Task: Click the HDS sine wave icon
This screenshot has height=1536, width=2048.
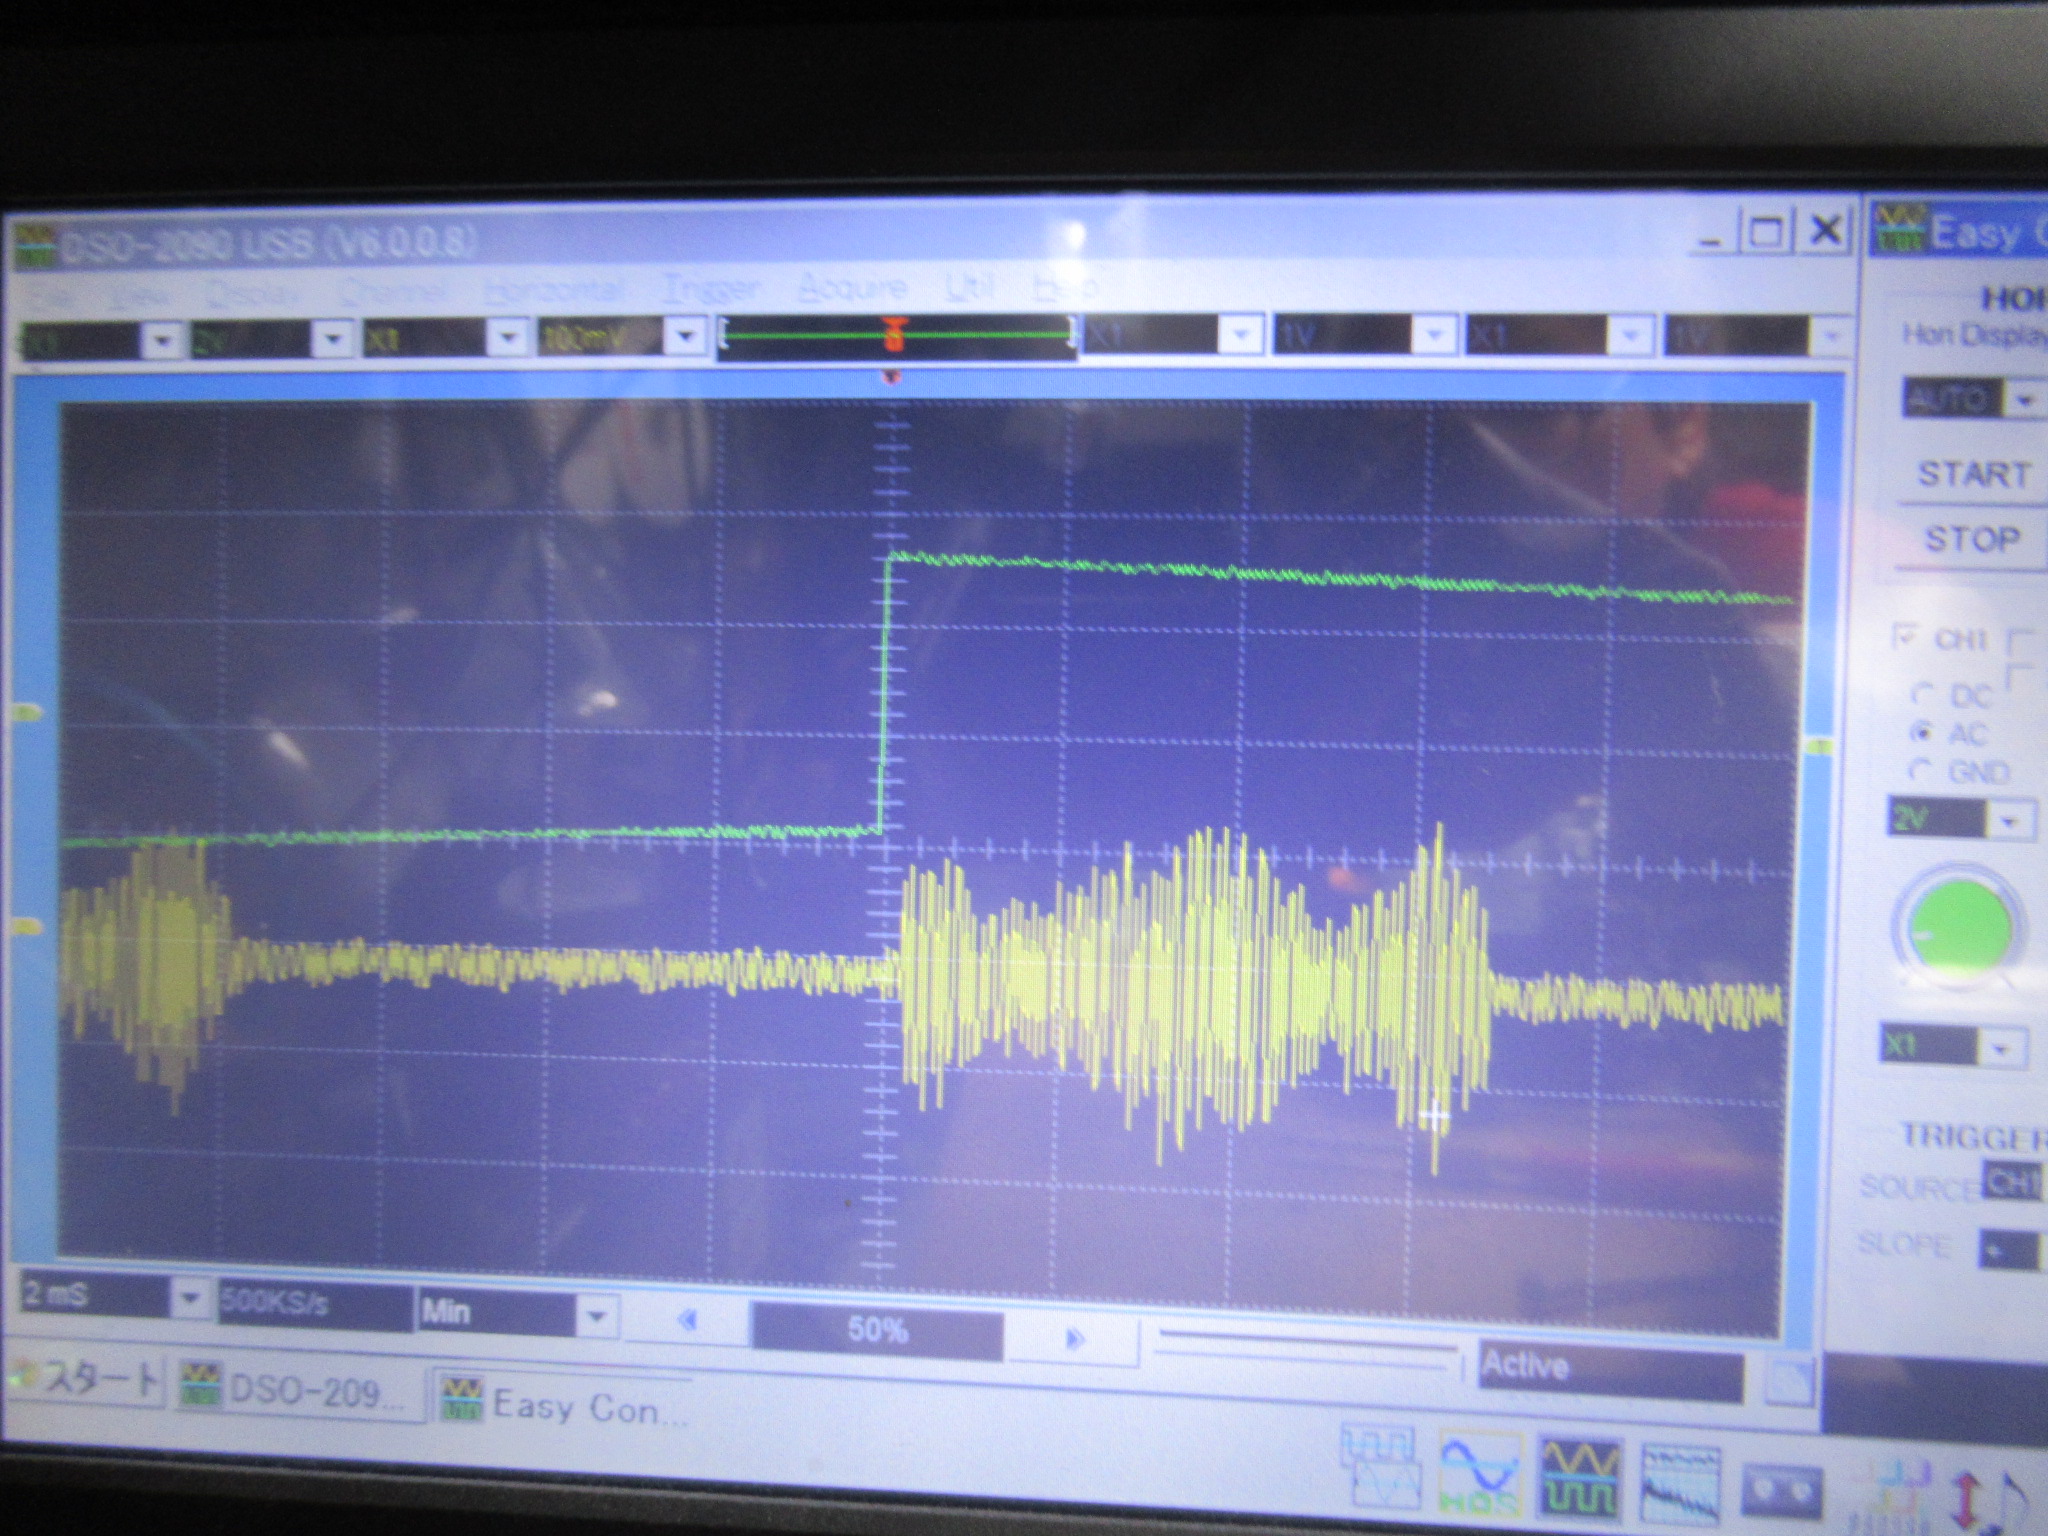Action: click(1480, 1475)
